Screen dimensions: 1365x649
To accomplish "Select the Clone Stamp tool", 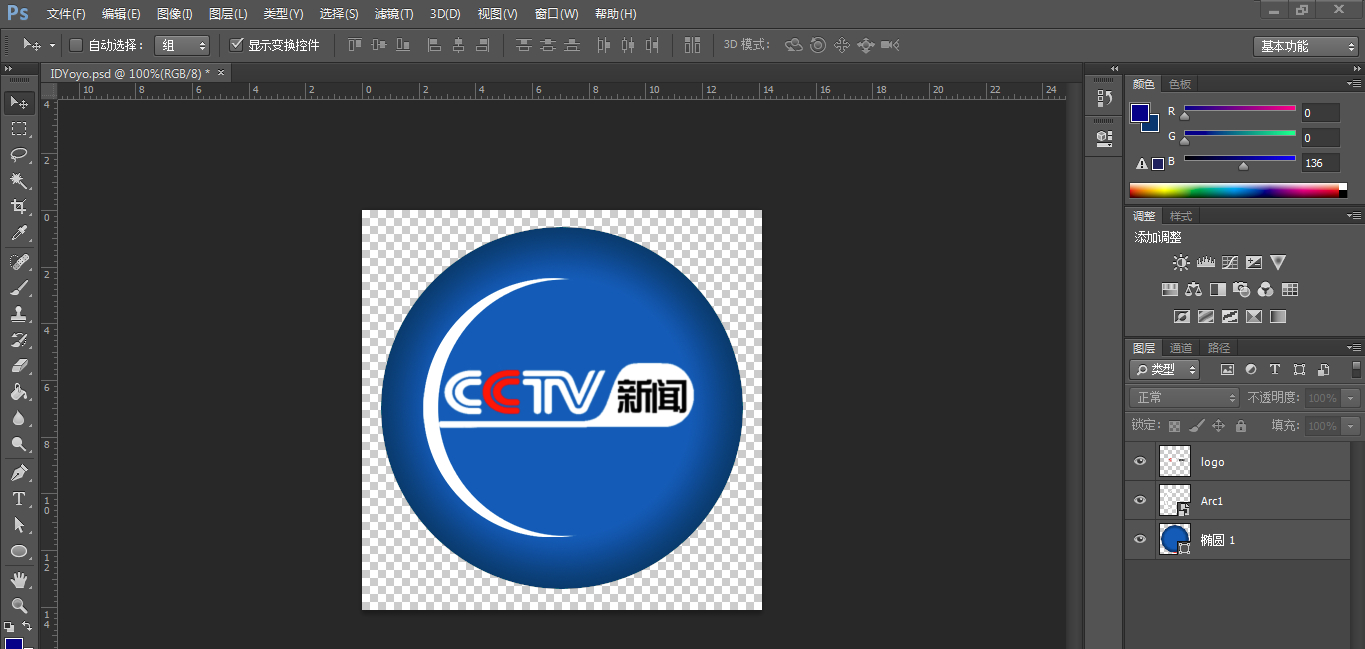I will (19, 314).
